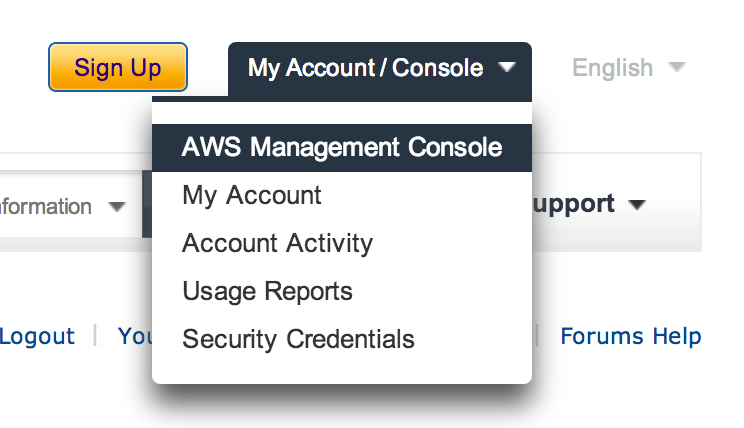This screenshot has width=744, height=428.
Task: Open Account Activity from the menu
Action: click(x=277, y=243)
